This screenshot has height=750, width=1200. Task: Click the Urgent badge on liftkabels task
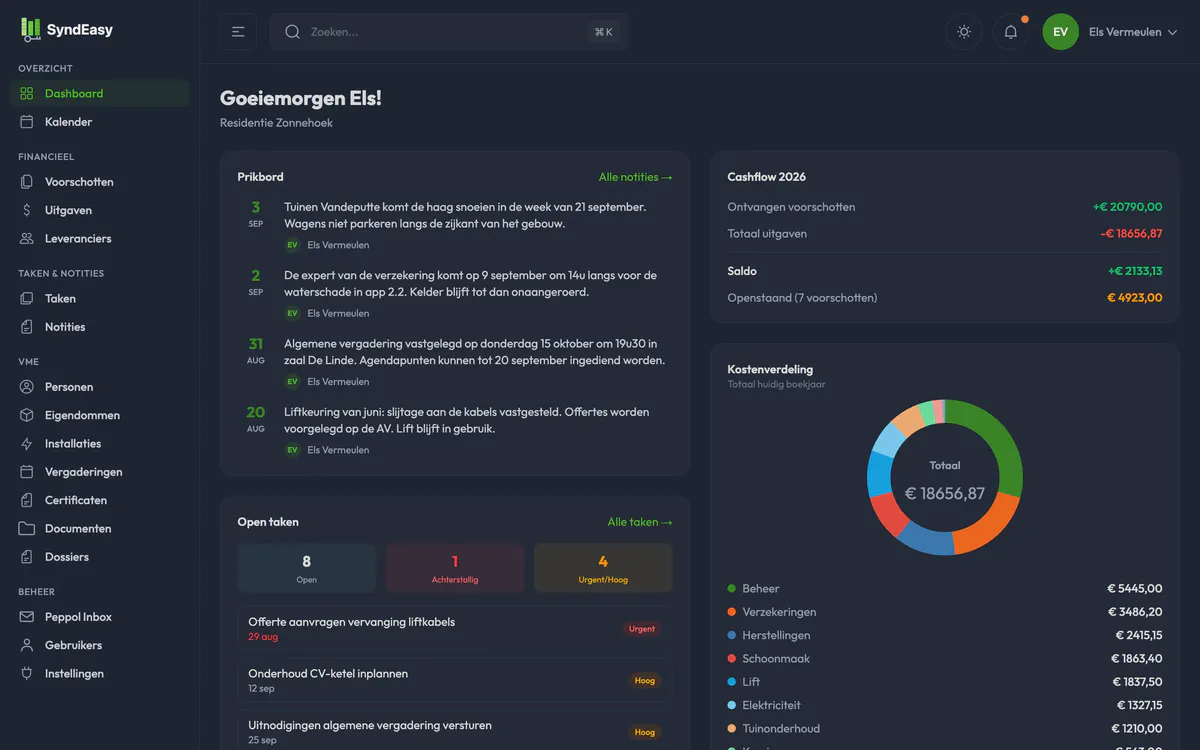642,629
